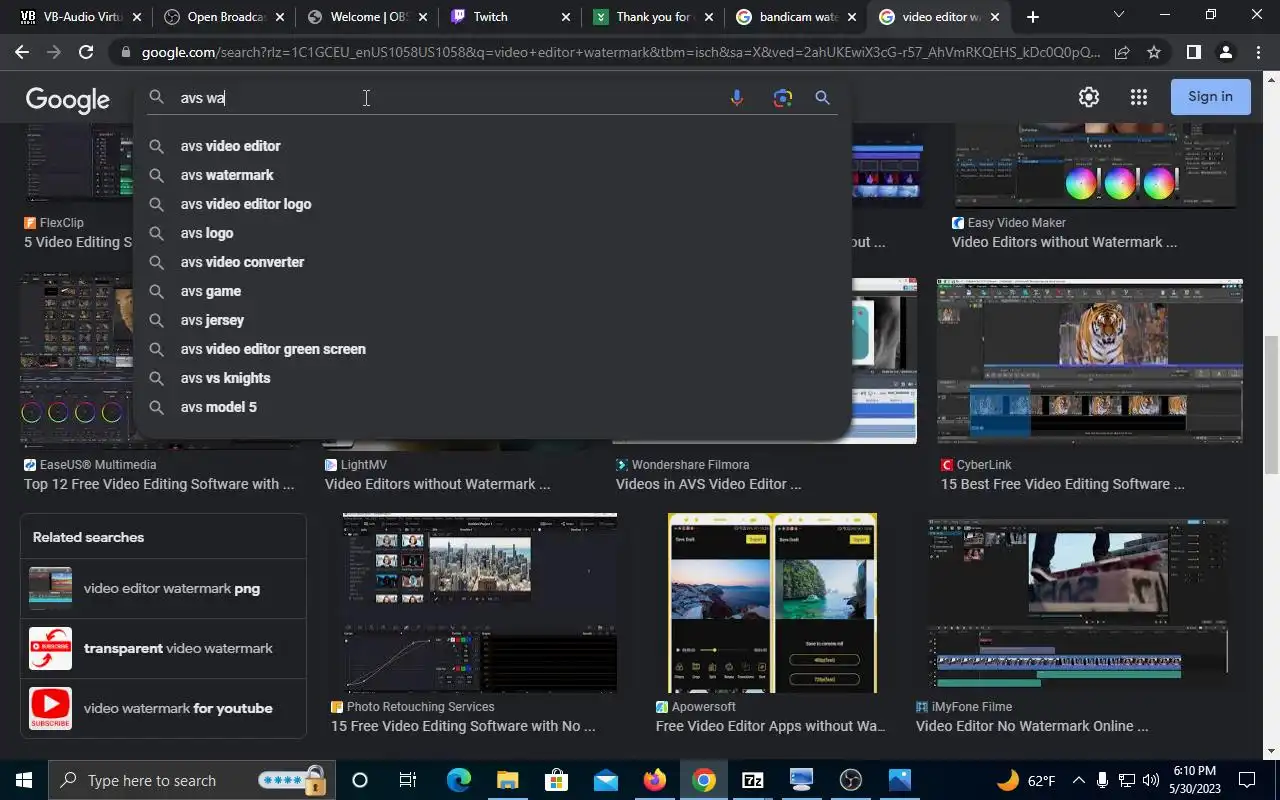Reload the current page
This screenshot has height=800, width=1280.
coord(86,52)
